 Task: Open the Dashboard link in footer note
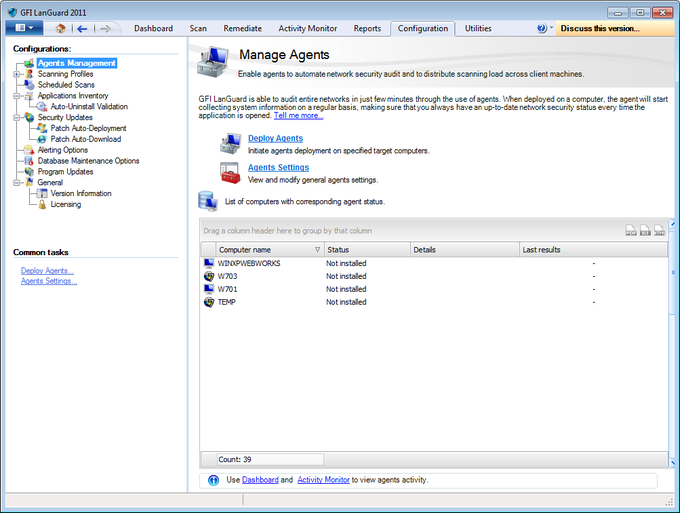coord(260,480)
